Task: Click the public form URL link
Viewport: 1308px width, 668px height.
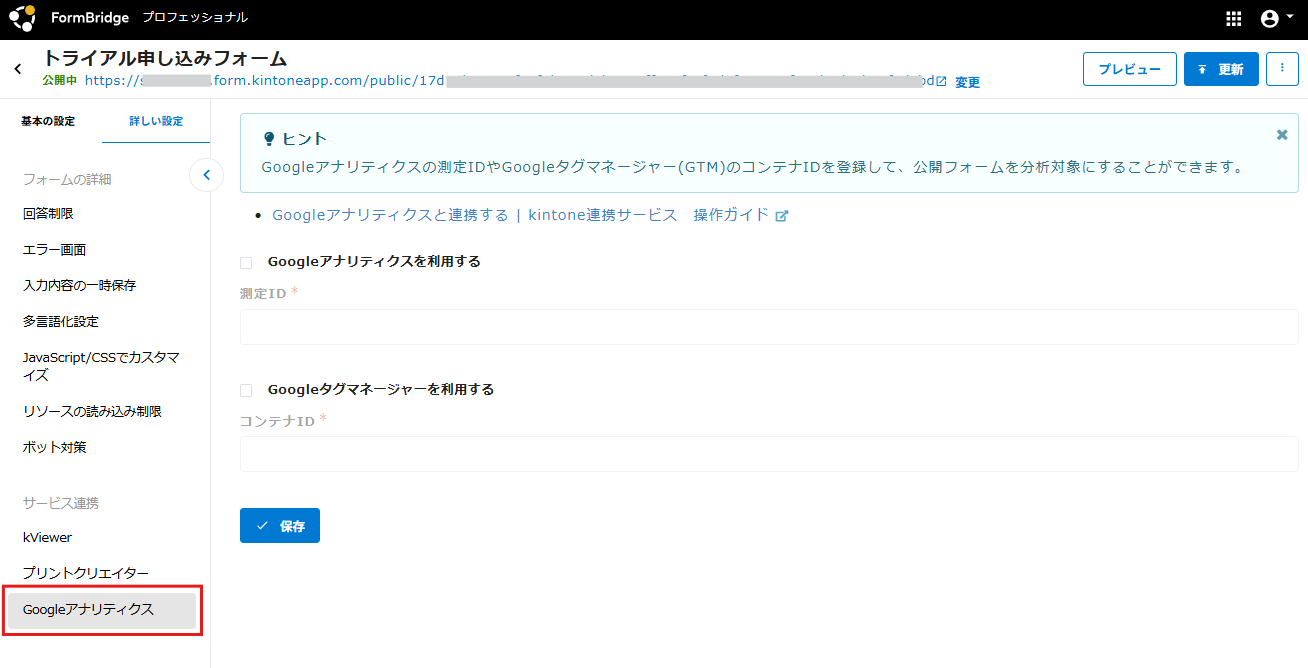Action: 509,81
